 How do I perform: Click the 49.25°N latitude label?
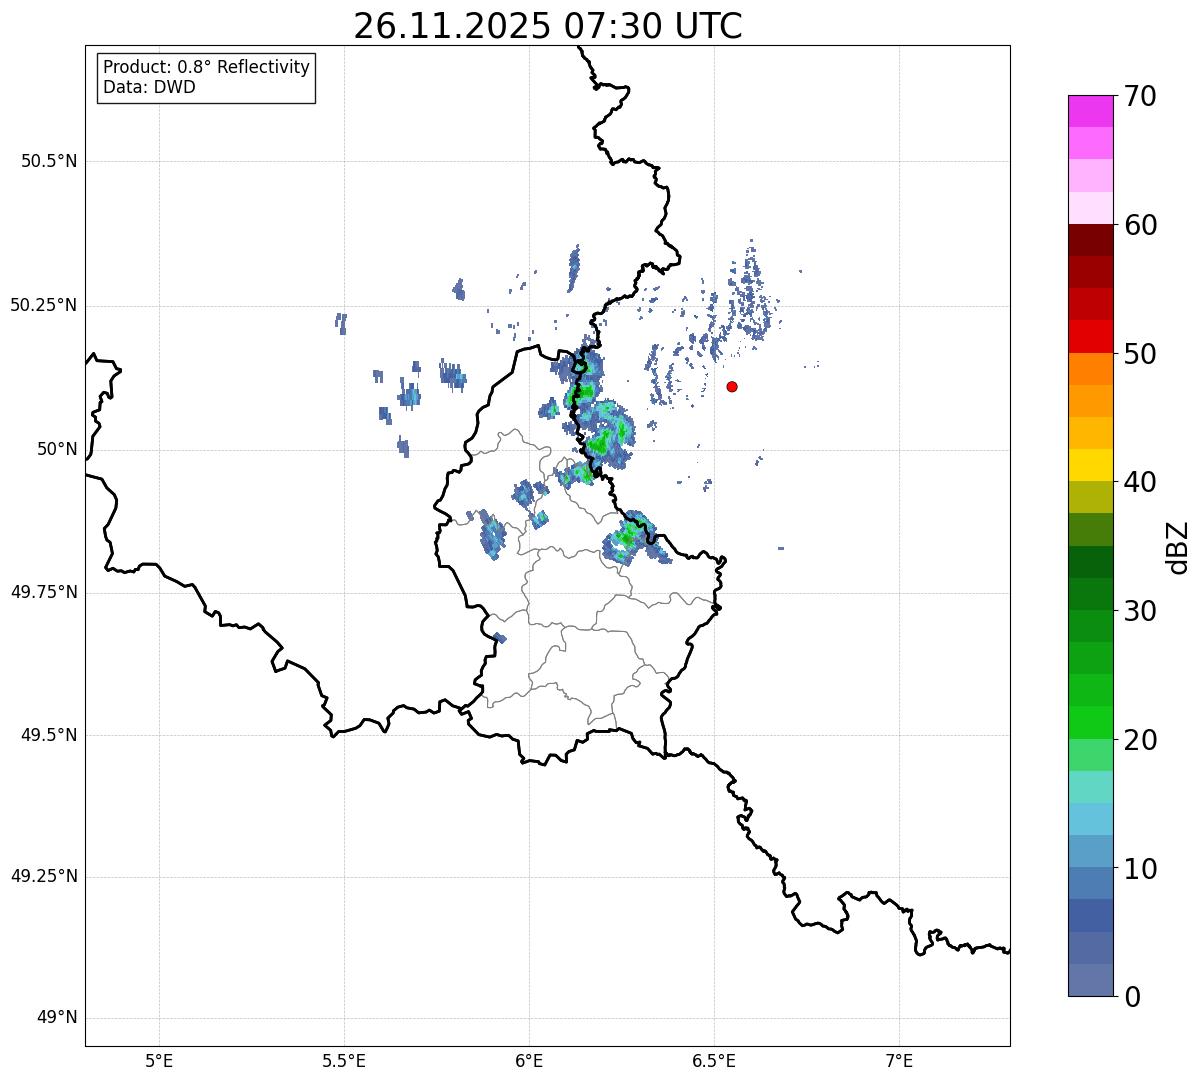coord(44,877)
